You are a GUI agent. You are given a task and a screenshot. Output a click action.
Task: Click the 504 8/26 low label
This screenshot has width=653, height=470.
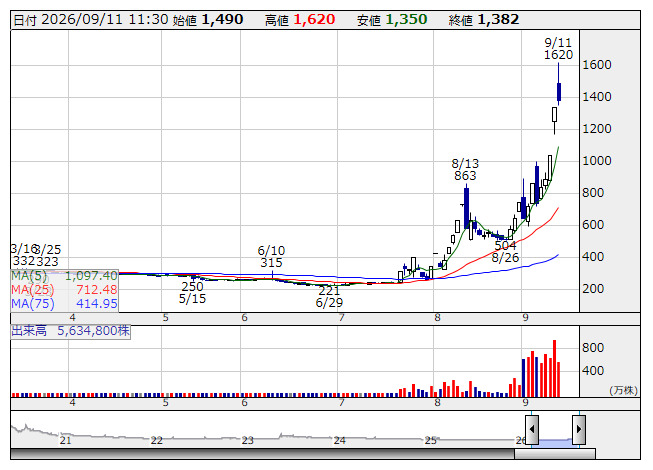click(505, 251)
